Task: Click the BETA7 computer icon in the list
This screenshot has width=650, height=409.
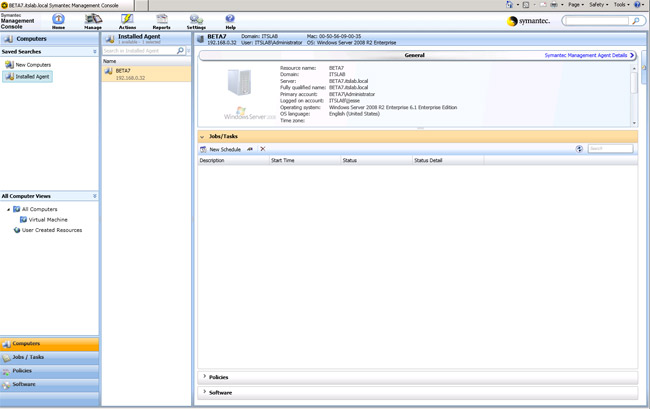Action: (x=109, y=71)
